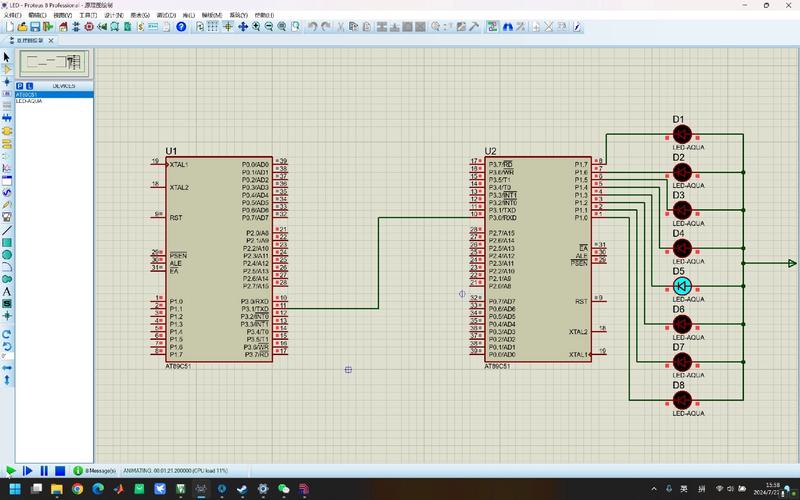The height and width of the screenshot is (500, 800).
Task: Click the zoom out magnifier icon
Action: pyautogui.click(x=270, y=27)
